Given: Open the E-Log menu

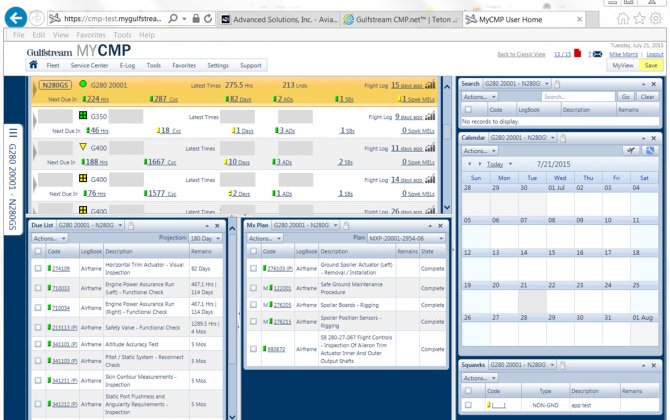Looking at the screenshot, I should pos(127,65).
